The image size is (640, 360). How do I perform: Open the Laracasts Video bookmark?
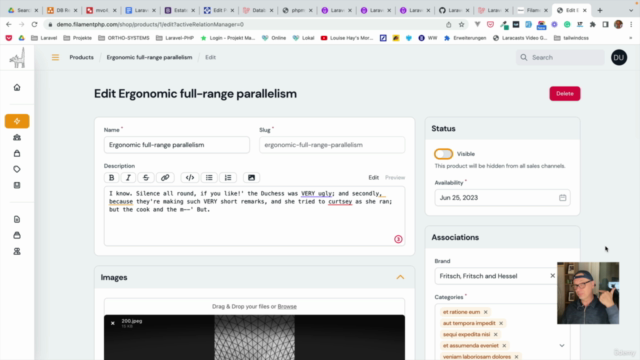click(520, 38)
